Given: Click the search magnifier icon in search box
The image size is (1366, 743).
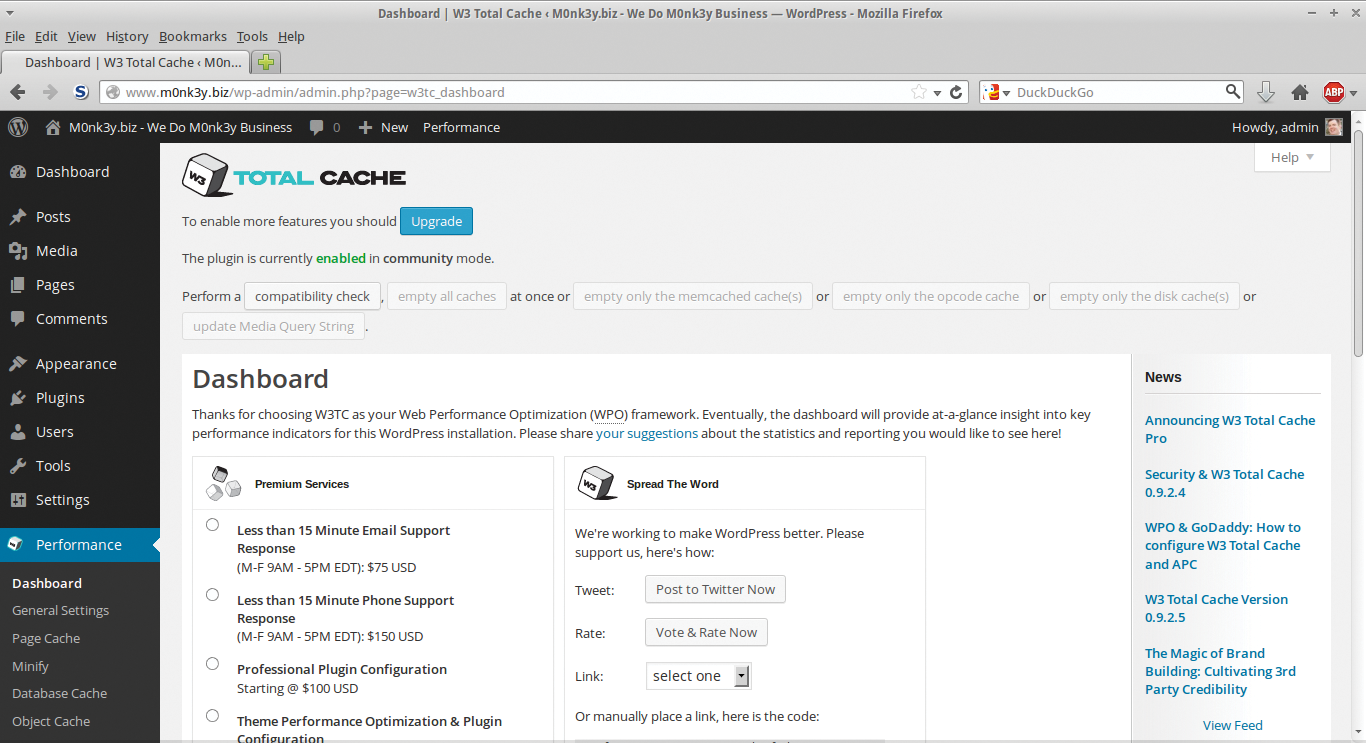Looking at the screenshot, I should point(1233,92).
